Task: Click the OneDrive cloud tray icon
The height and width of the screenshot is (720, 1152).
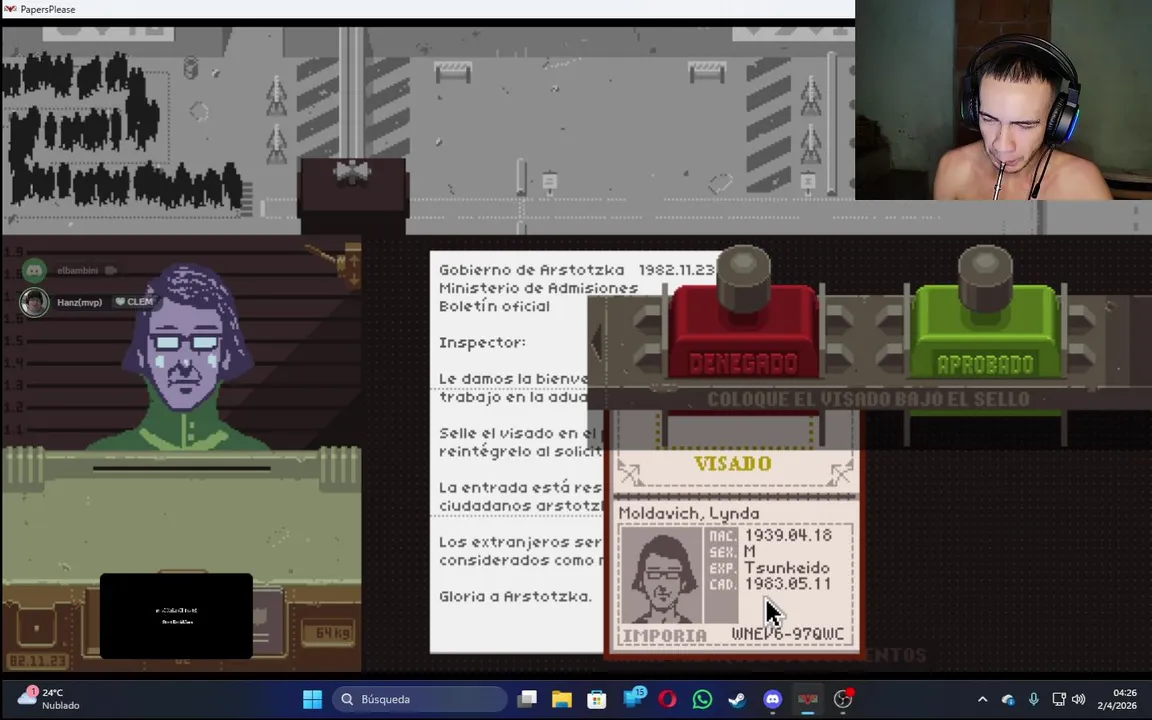Action: click(x=1008, y=699)
